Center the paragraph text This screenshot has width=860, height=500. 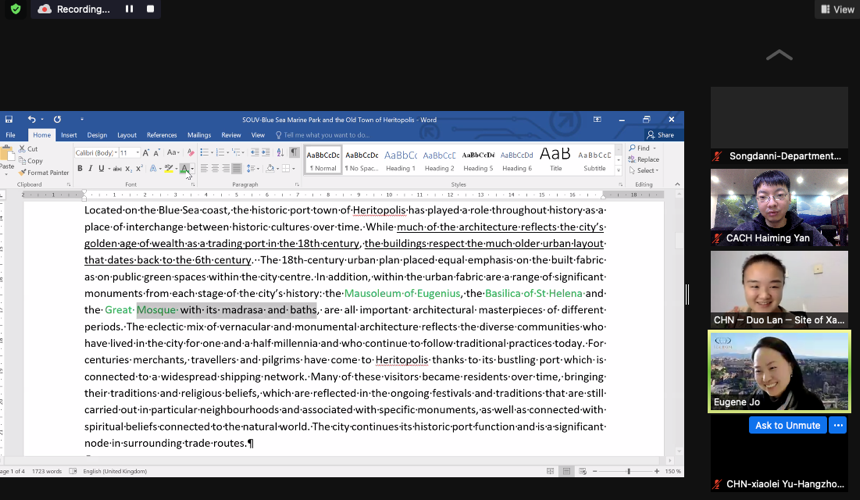pos(215,168)
